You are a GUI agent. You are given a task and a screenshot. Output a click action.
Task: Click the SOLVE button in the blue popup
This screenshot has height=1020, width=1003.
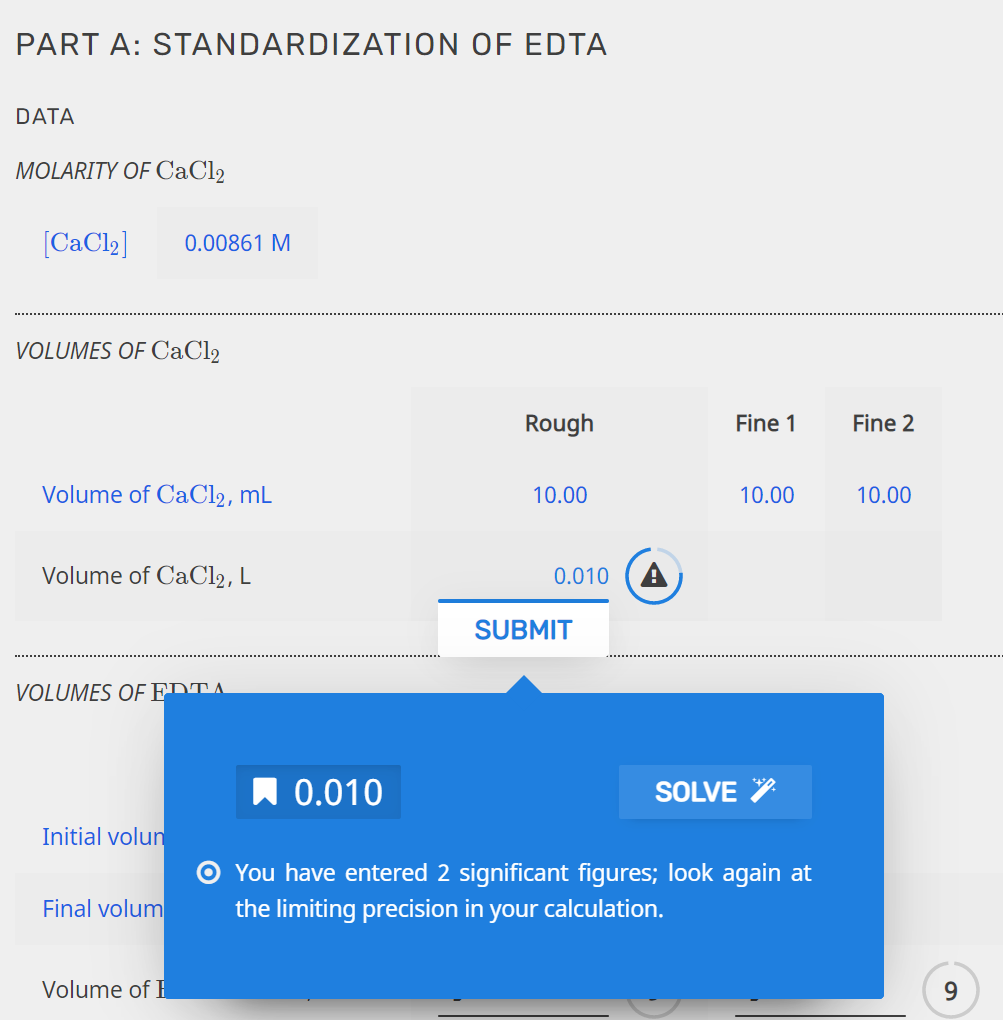[x=715, y=791]
